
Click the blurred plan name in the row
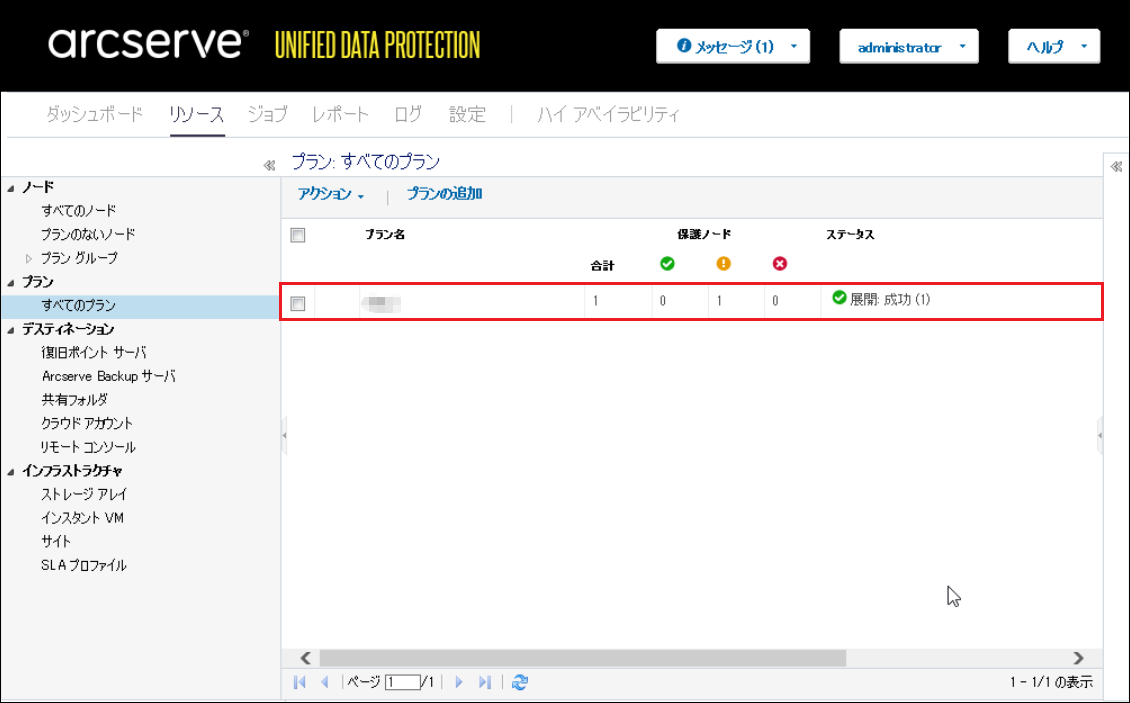coord(382,303)
